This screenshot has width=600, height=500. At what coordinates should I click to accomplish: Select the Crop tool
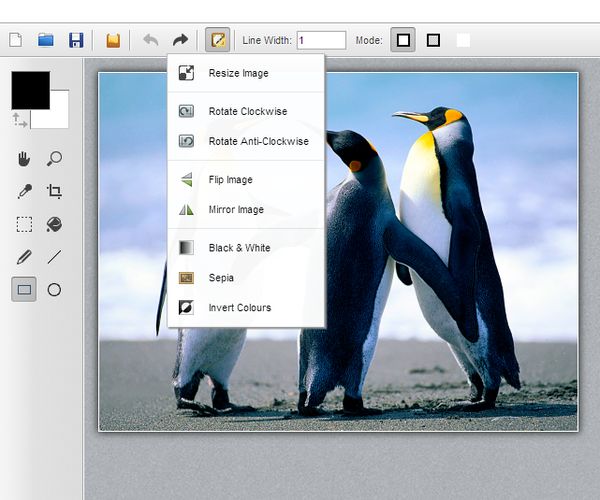(x=55, y=191)
